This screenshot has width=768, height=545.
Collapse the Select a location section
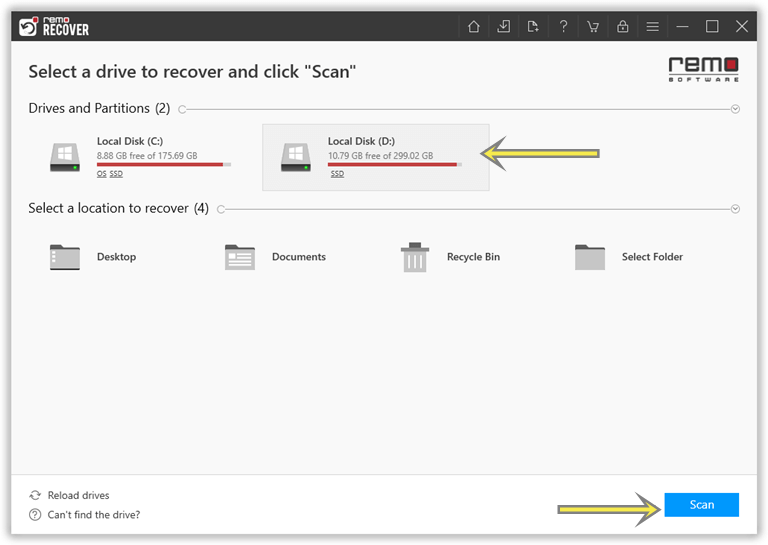coord(735,209)
